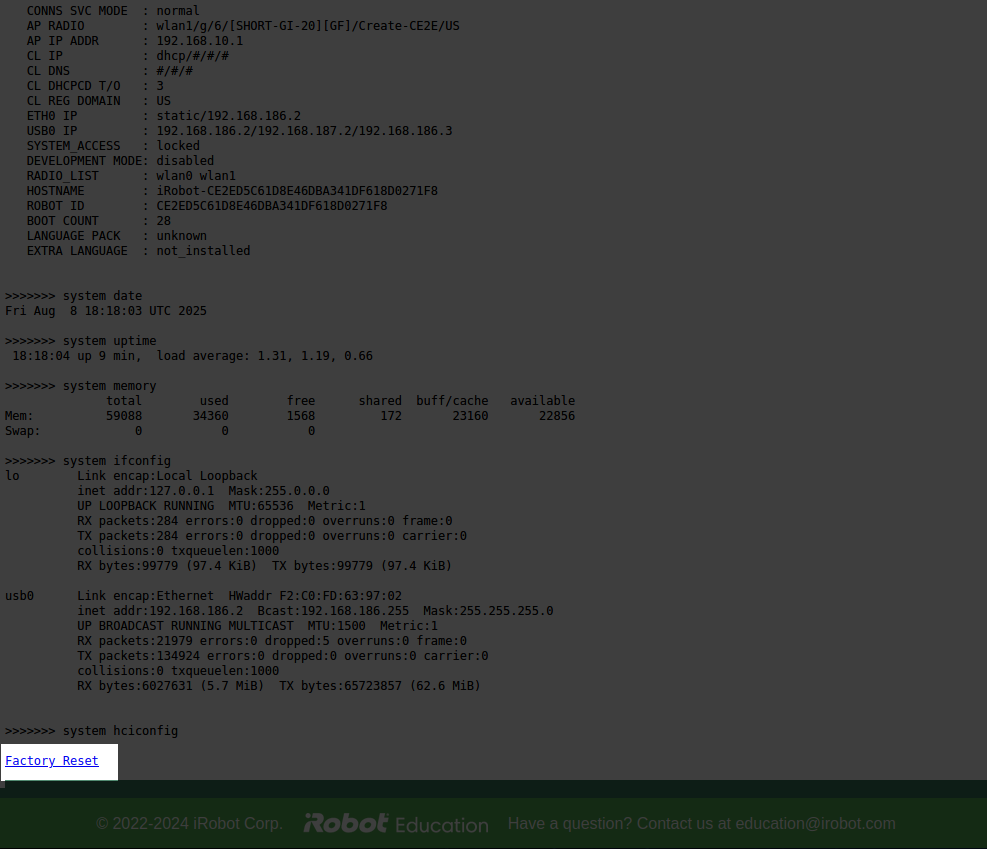Click the BOOT COUNT value 28
The width and height of the screenshot is (987, 849).
coord(164,221)
